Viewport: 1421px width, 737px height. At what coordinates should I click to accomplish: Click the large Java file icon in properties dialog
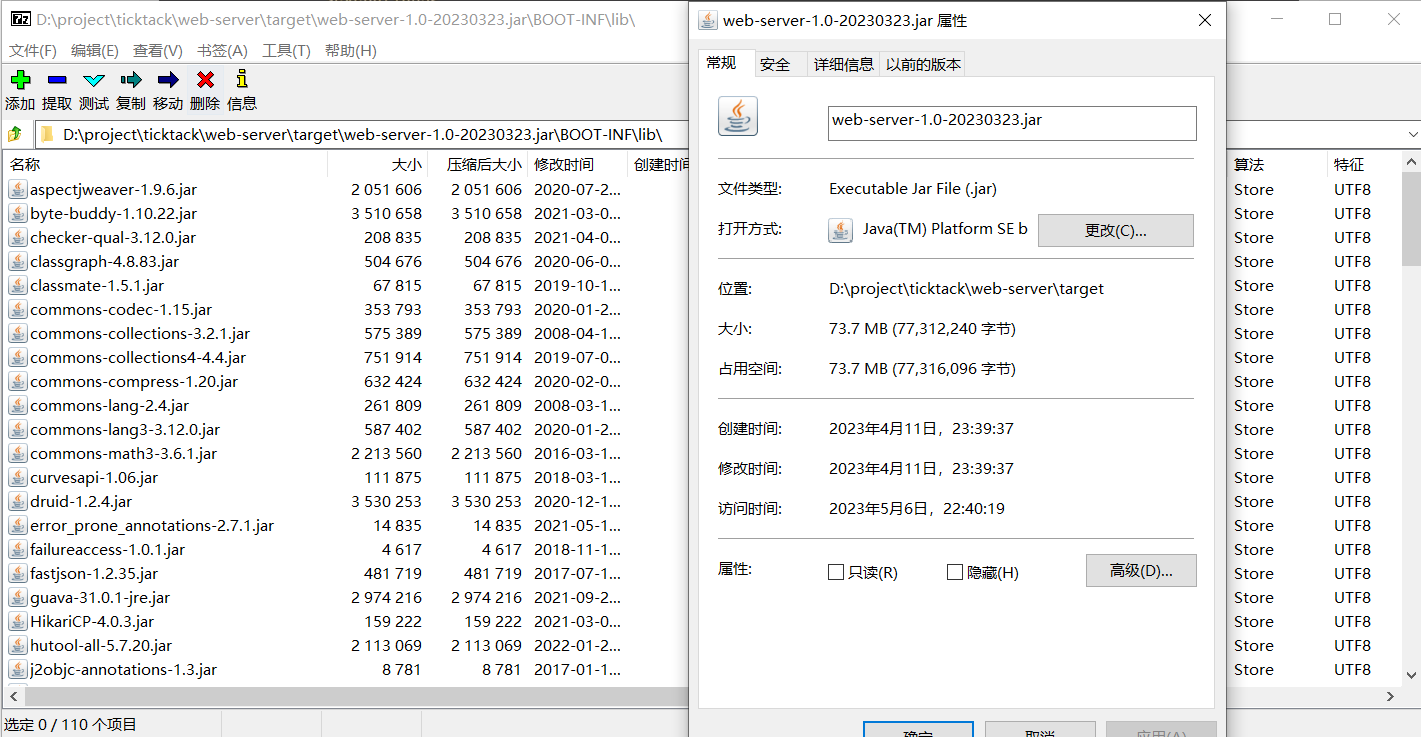point(738,116)
